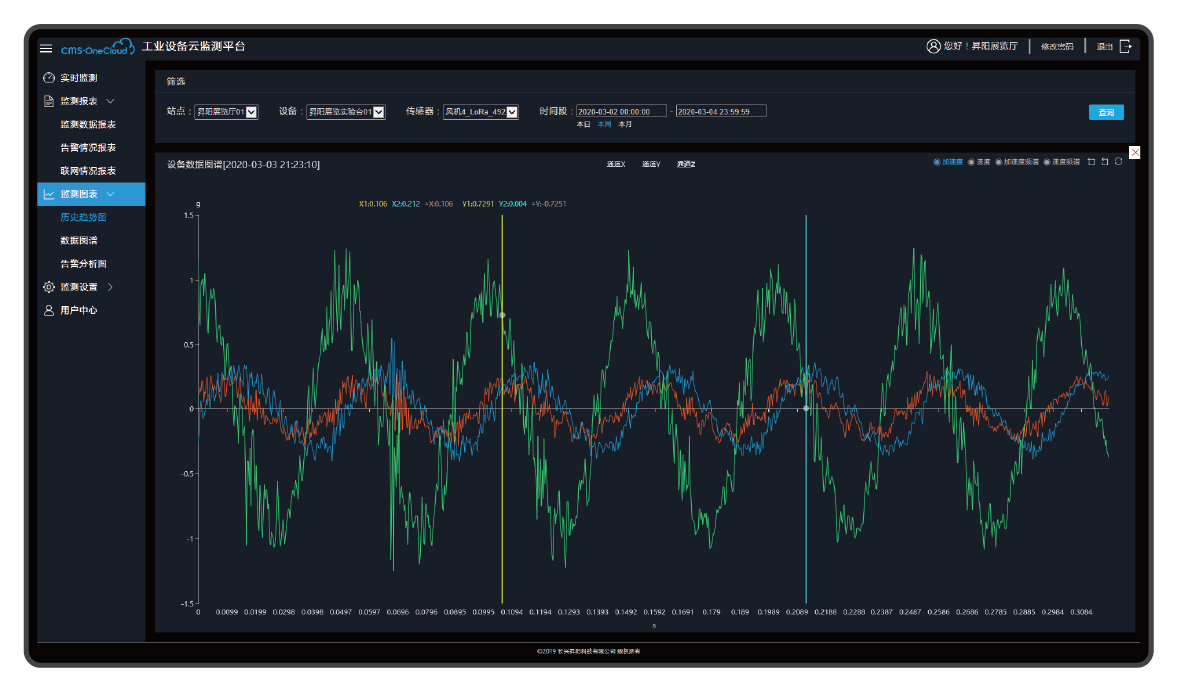
Task: Close the chart panel with red X
Action: pos(1135,153)
